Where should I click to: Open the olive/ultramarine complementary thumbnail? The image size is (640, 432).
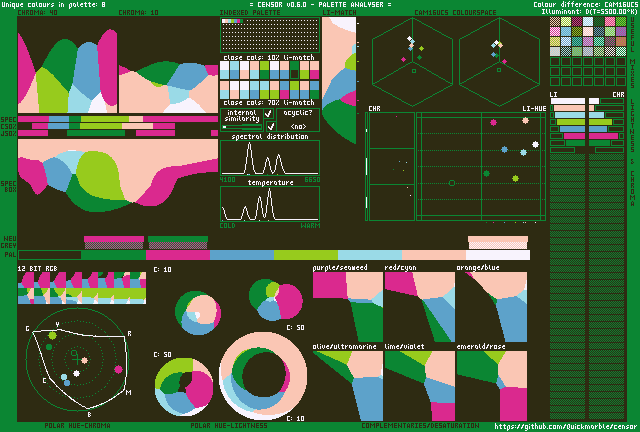coord(348,386)
